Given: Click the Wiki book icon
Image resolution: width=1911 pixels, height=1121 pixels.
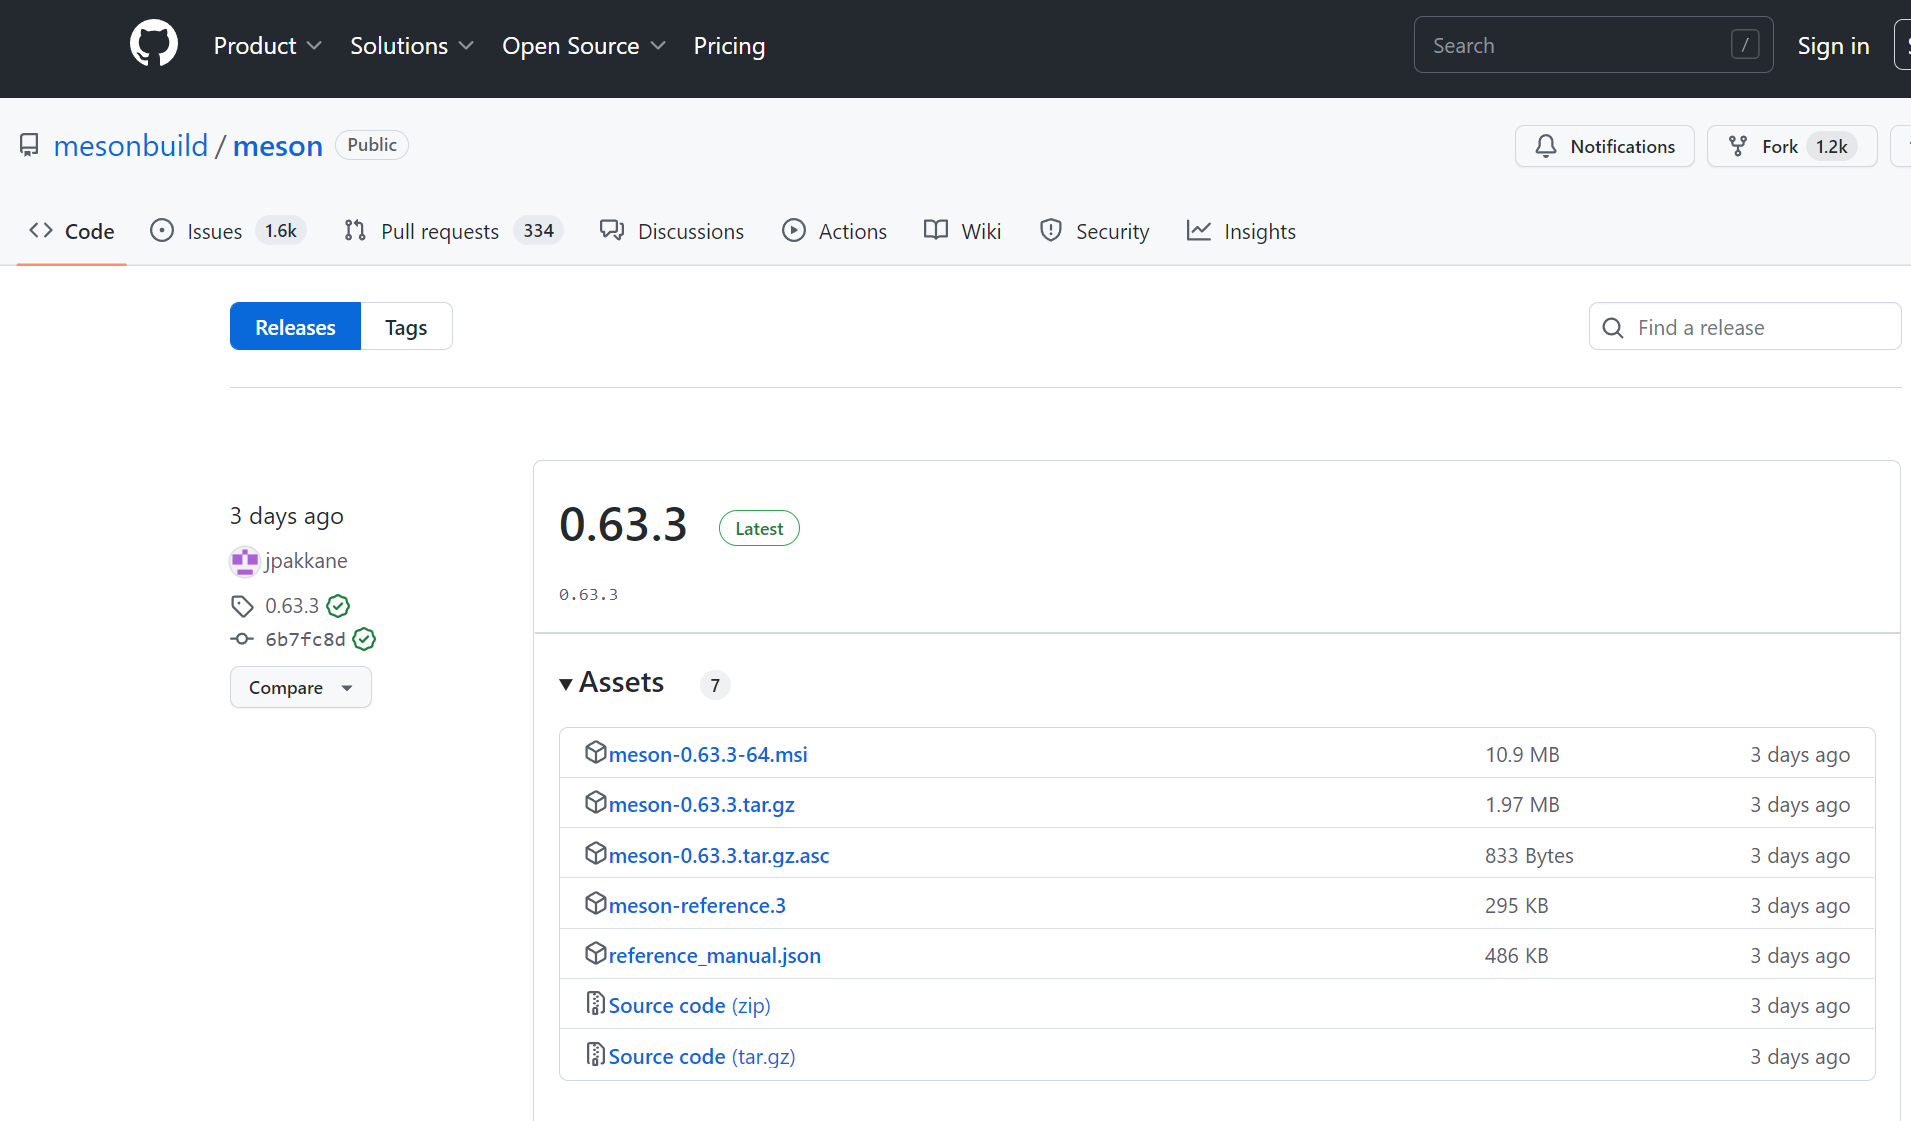Looking at the screenshot, I should click(936, 231).
